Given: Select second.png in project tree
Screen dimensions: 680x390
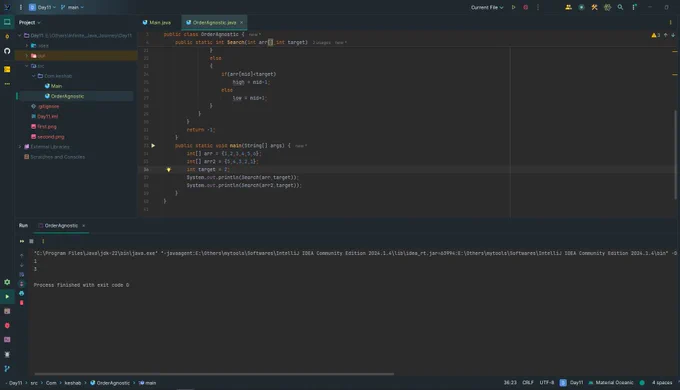Looking at the screenshot, I should point(48,137).
